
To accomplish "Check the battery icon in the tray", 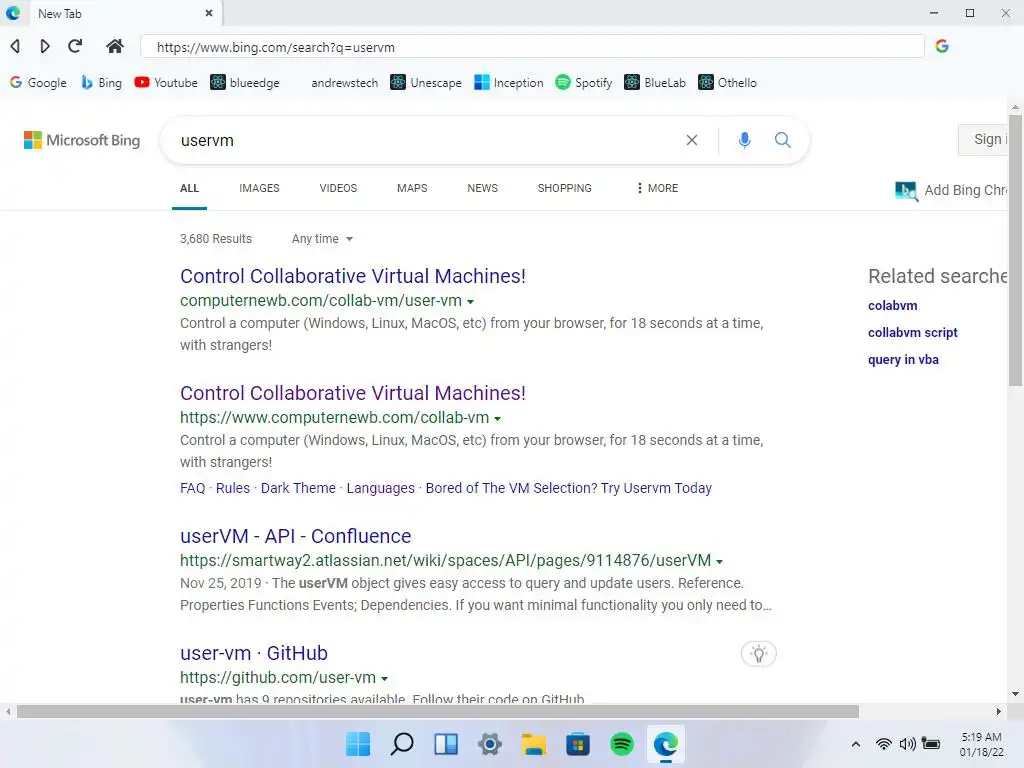I will 931,743.
